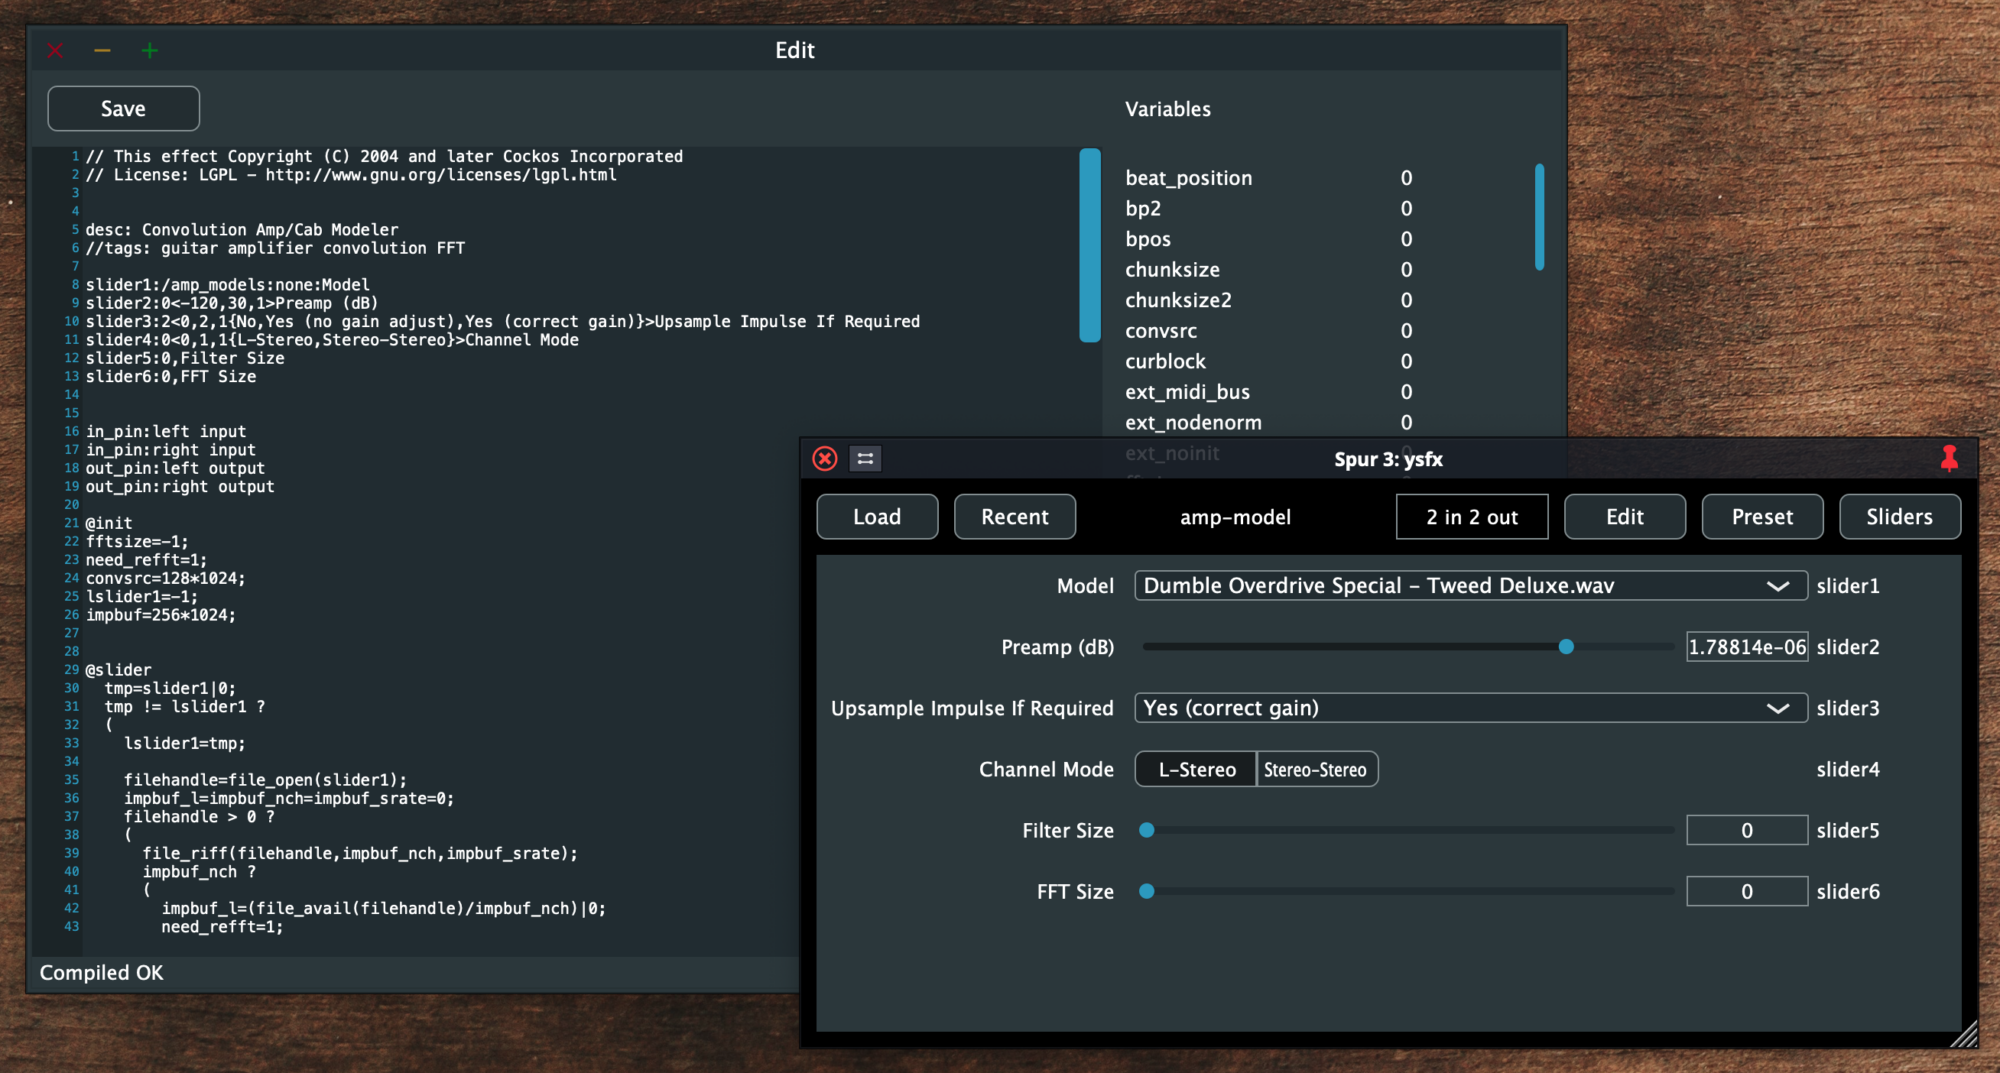This screenshot has width=2000, height=1073.
Task: Select L-Stereo channel mode
Action: (x=1196, y=770)
